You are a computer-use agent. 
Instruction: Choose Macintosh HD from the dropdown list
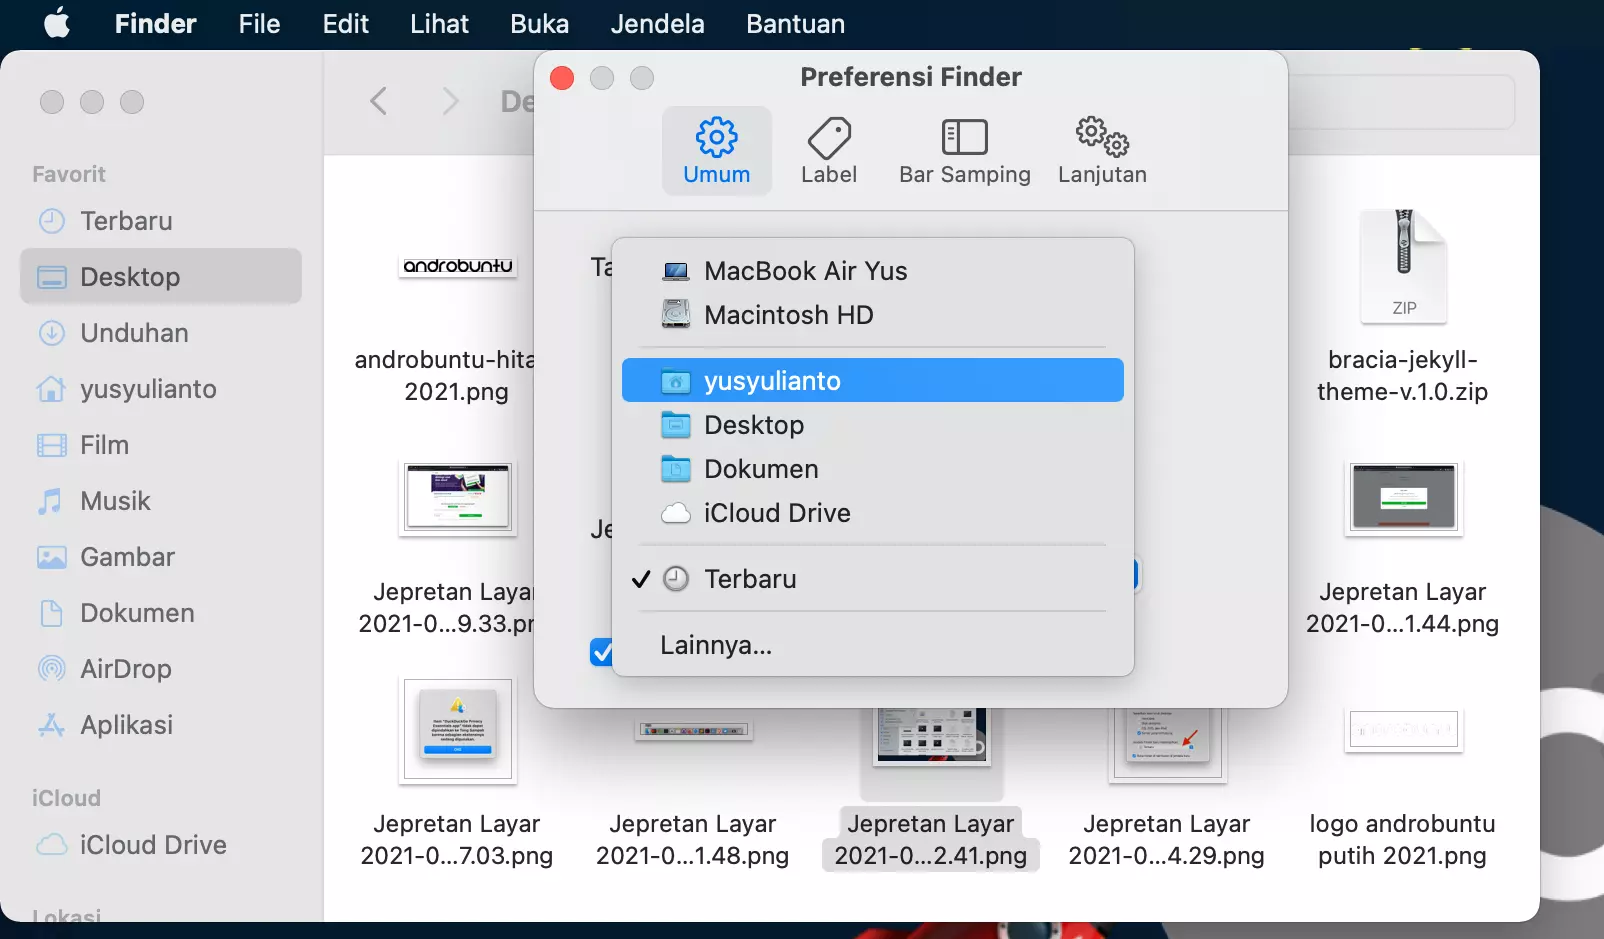(x=790, y=314)
